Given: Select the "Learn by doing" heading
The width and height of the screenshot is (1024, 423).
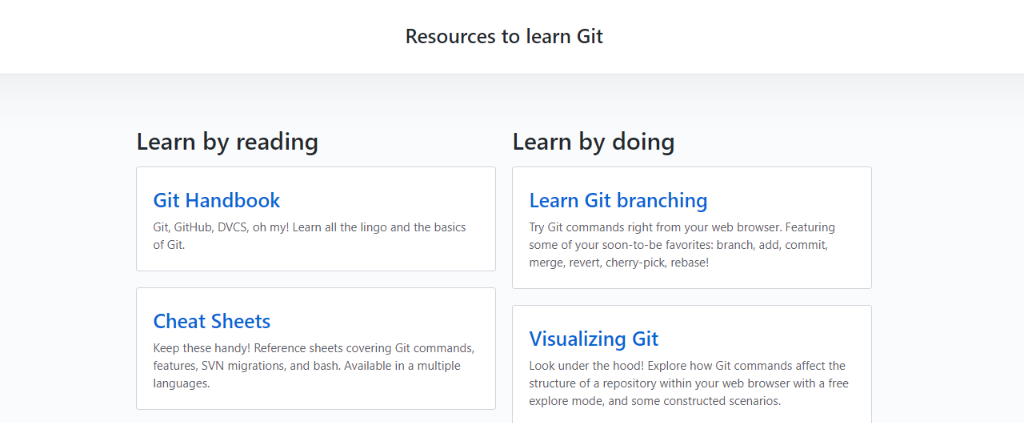Looking at the screenshot, I should tap(594, 142).
